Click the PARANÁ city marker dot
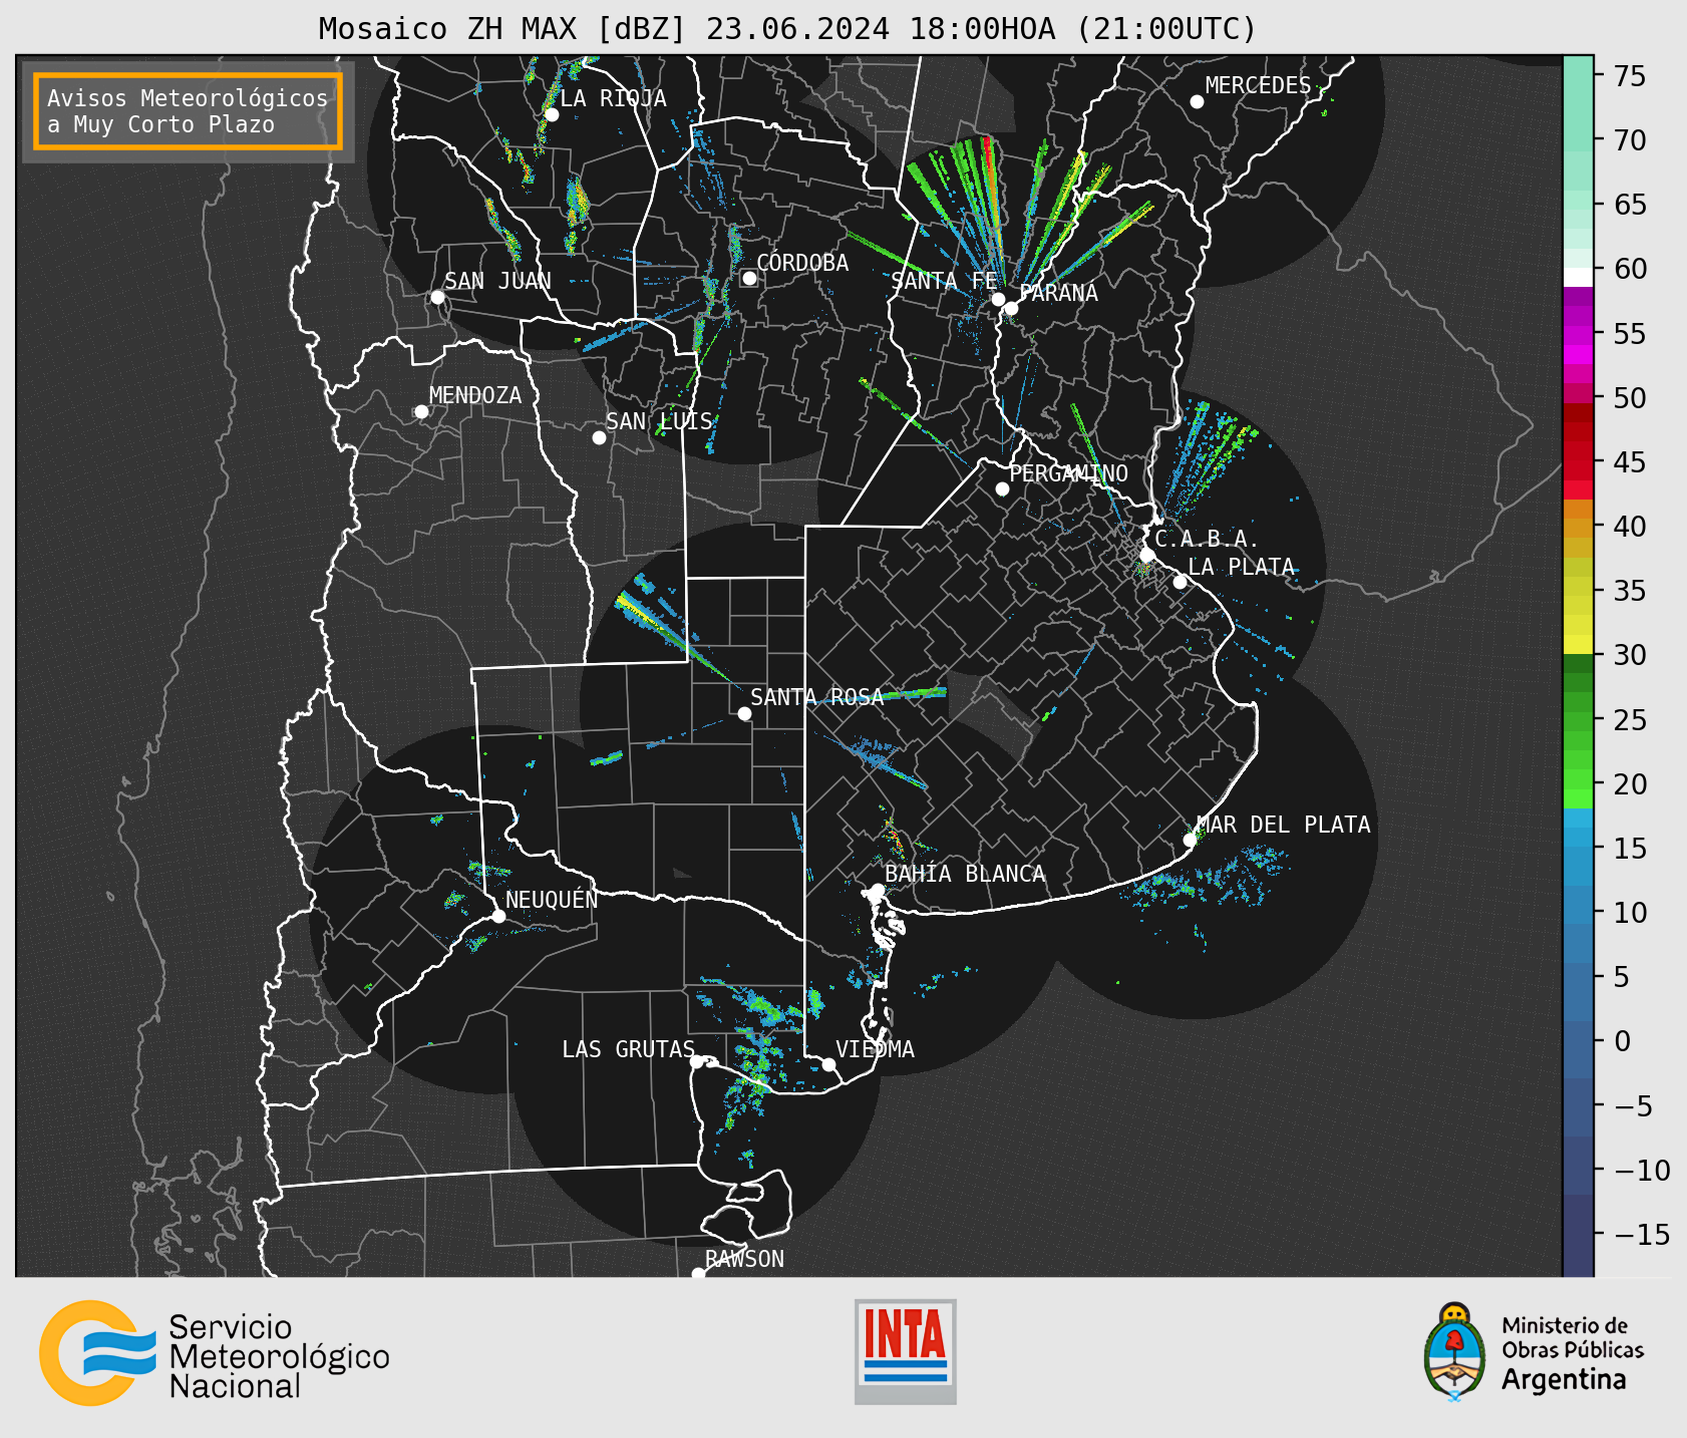The width and height of the screenshot is (1687, 1438). tap(1011, 308)
